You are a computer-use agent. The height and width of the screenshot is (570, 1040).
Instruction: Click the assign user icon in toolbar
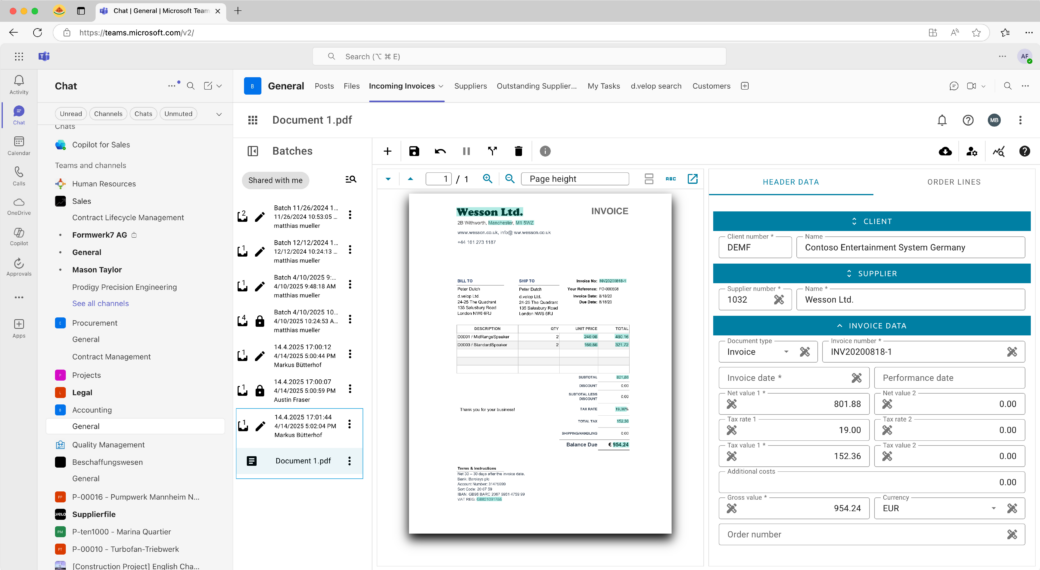pos(972,151)
